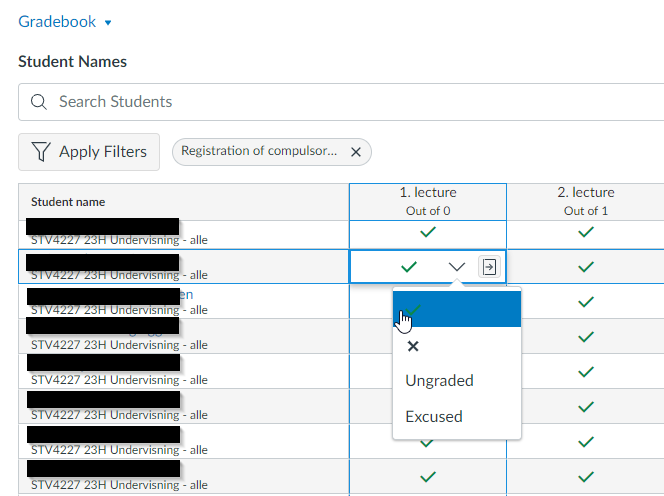Click the Registration of compulsor... filter label
Viewport: 664px width, 496px height.
(259, 151)
